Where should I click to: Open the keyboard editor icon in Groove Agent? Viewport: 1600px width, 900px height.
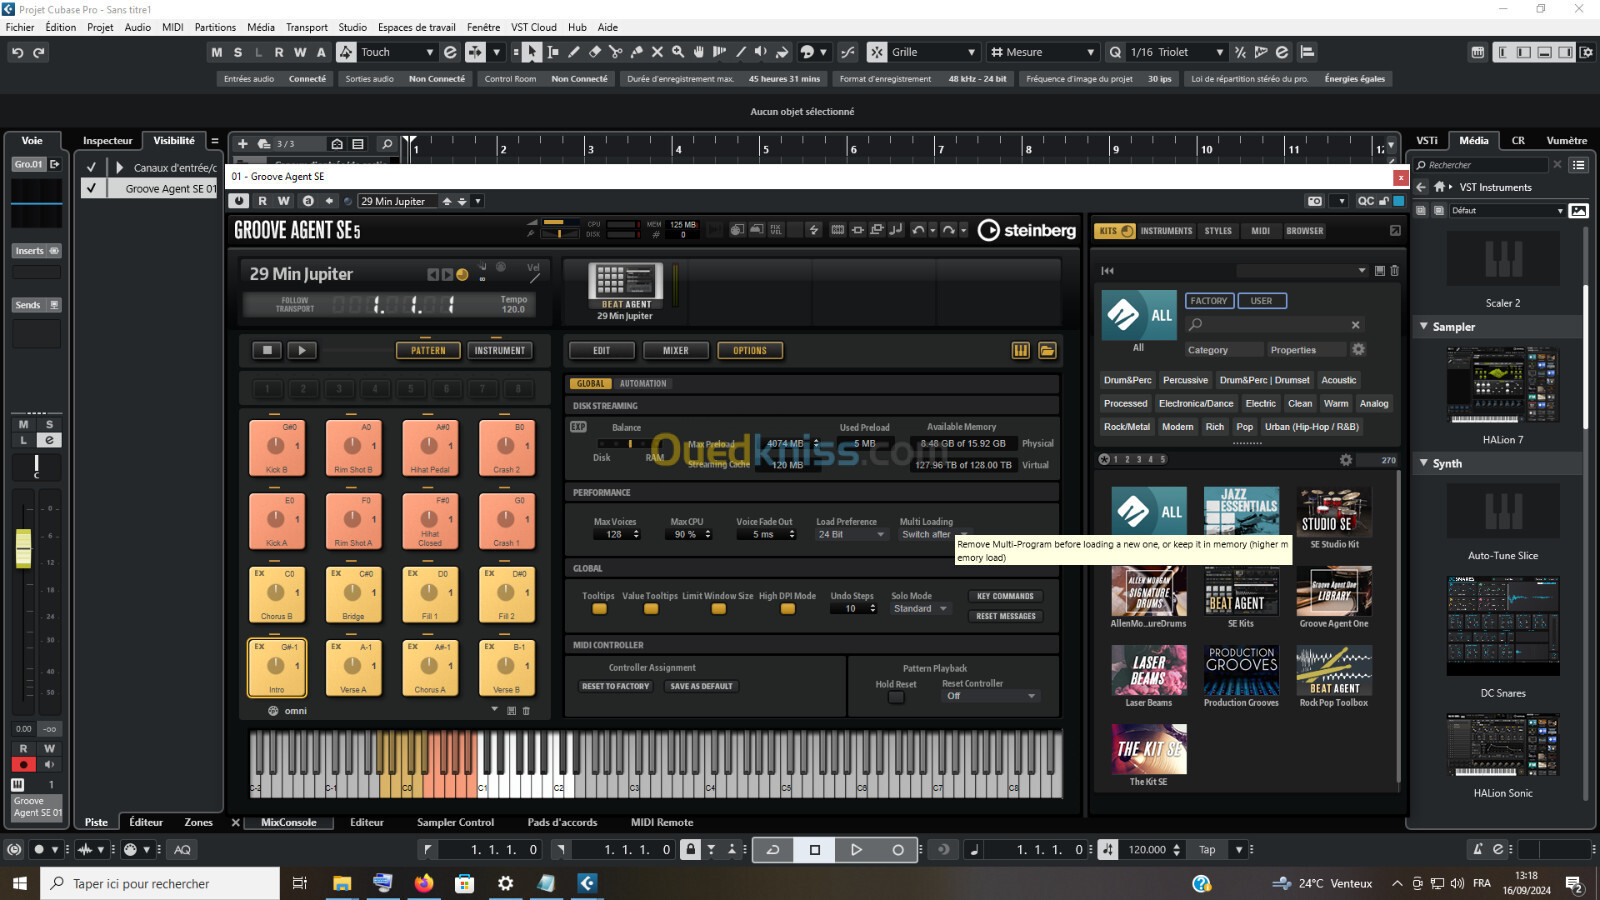(1021, 350)
